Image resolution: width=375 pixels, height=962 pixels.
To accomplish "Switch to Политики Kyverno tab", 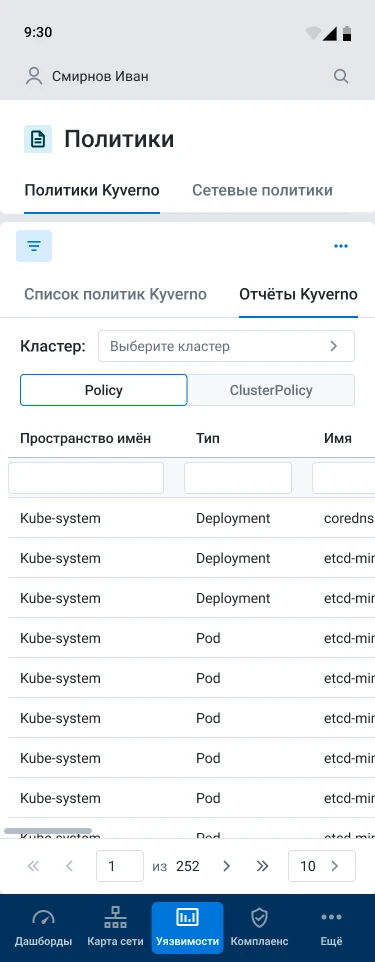I will click(x=92, y=190).
